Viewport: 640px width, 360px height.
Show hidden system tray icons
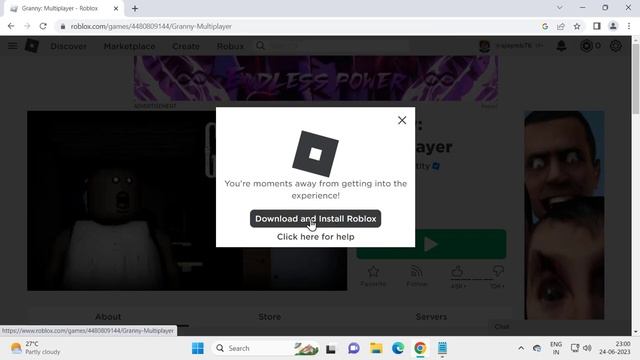521,348
